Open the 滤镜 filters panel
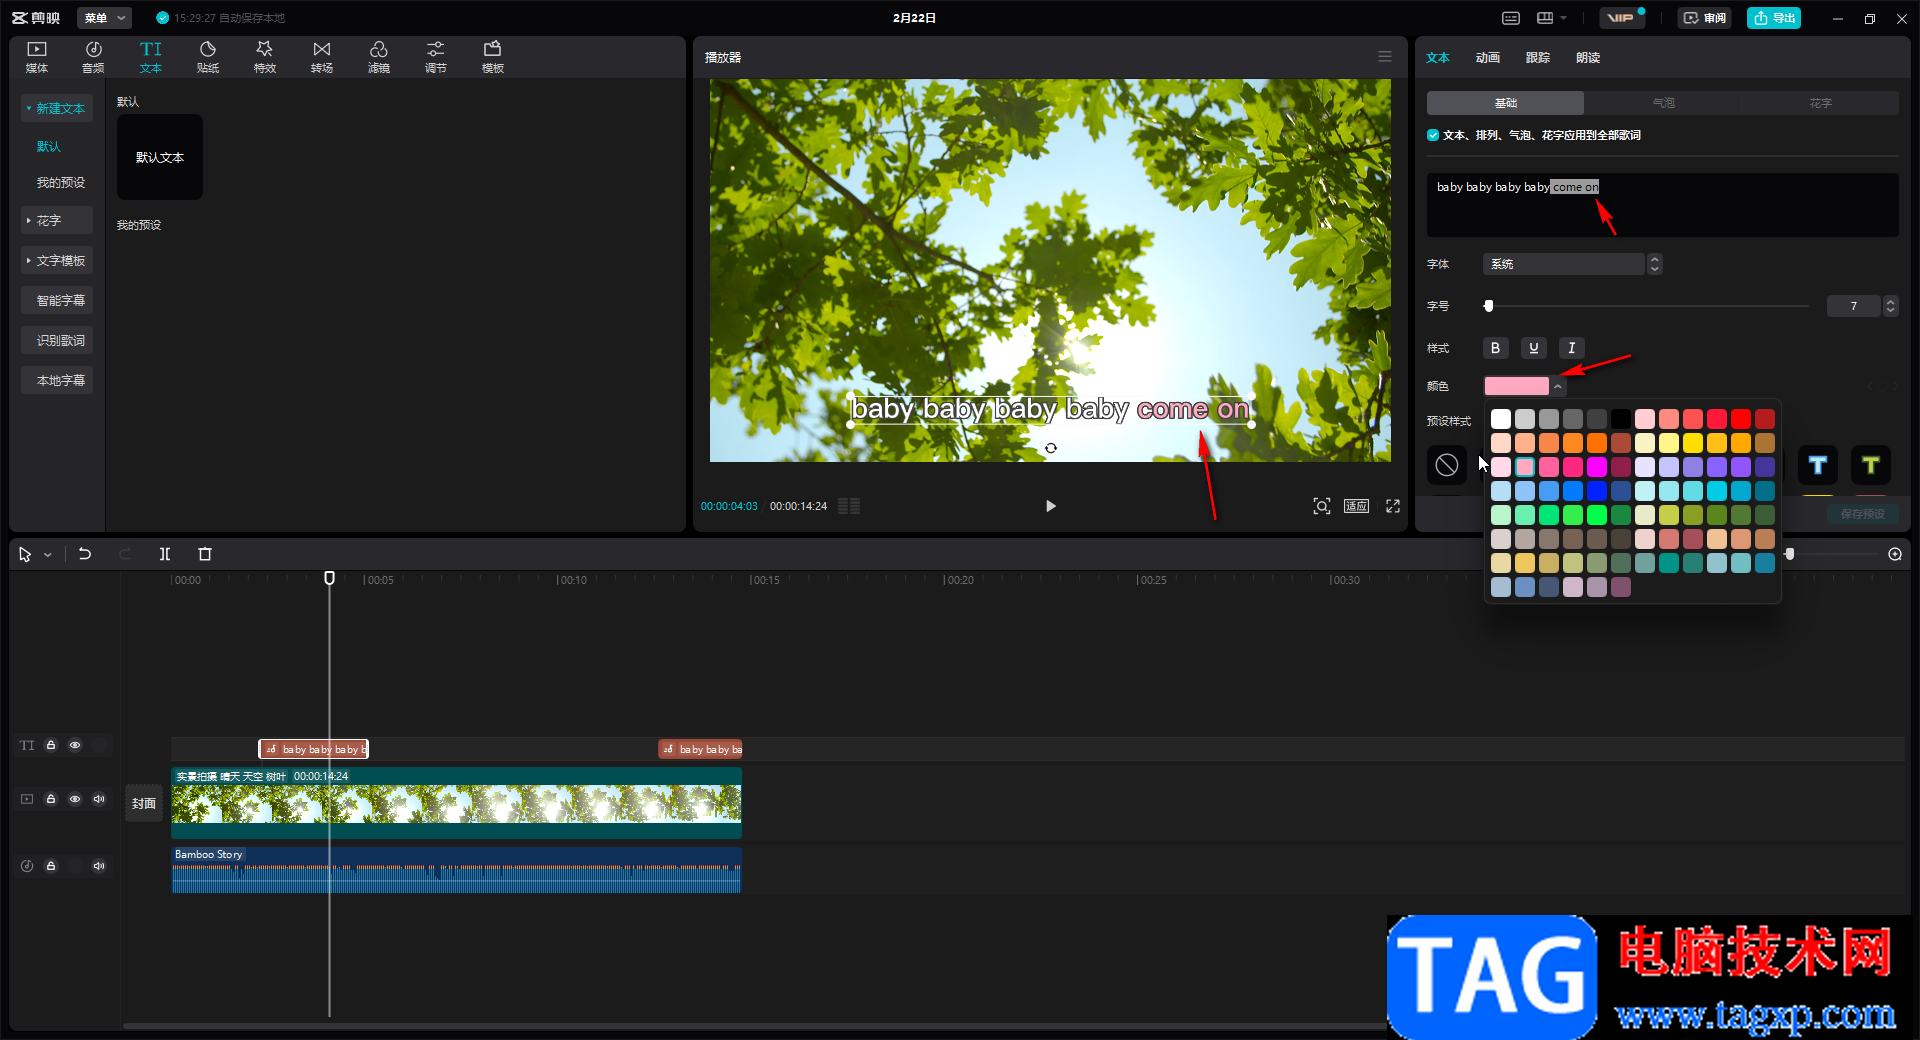The image size is (1920, 1040). [379, 57]
